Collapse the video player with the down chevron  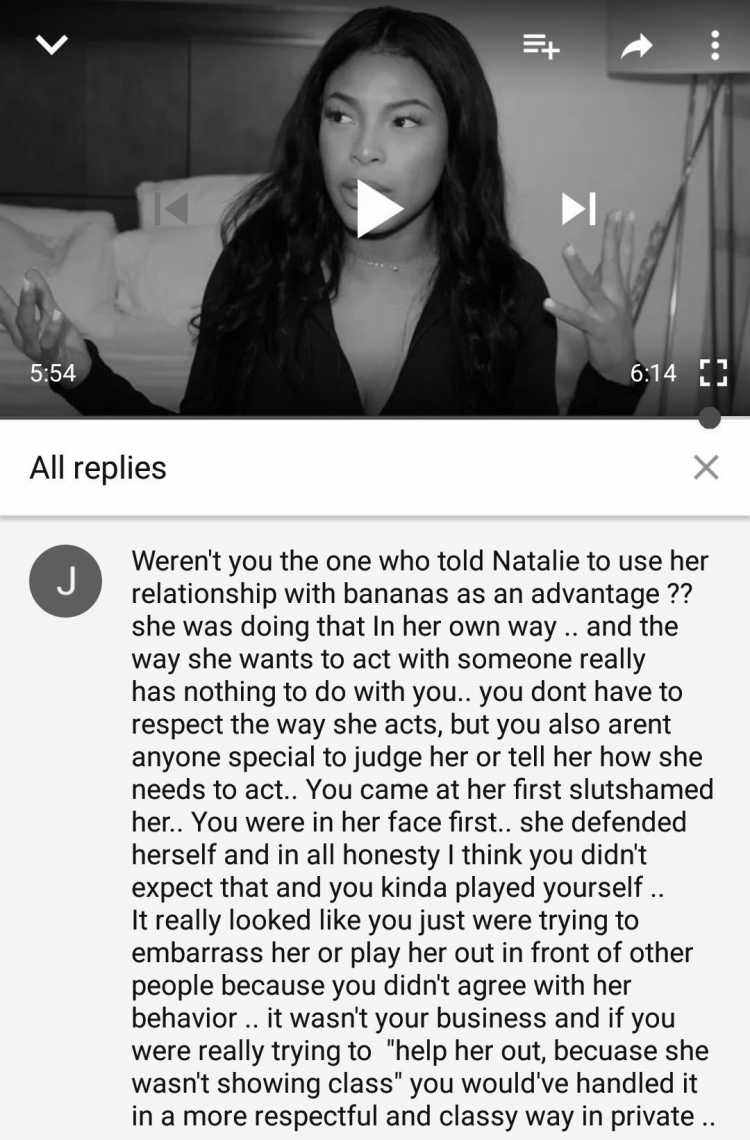pos(52,44)
